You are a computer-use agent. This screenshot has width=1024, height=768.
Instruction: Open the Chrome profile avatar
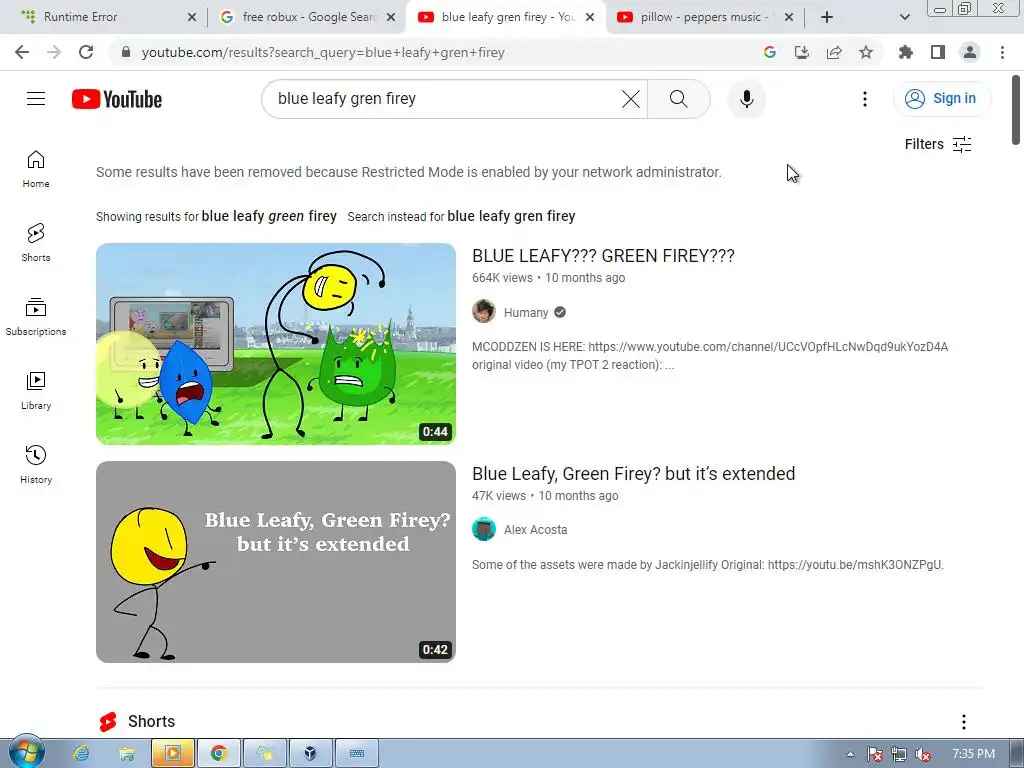pos(970,52)
